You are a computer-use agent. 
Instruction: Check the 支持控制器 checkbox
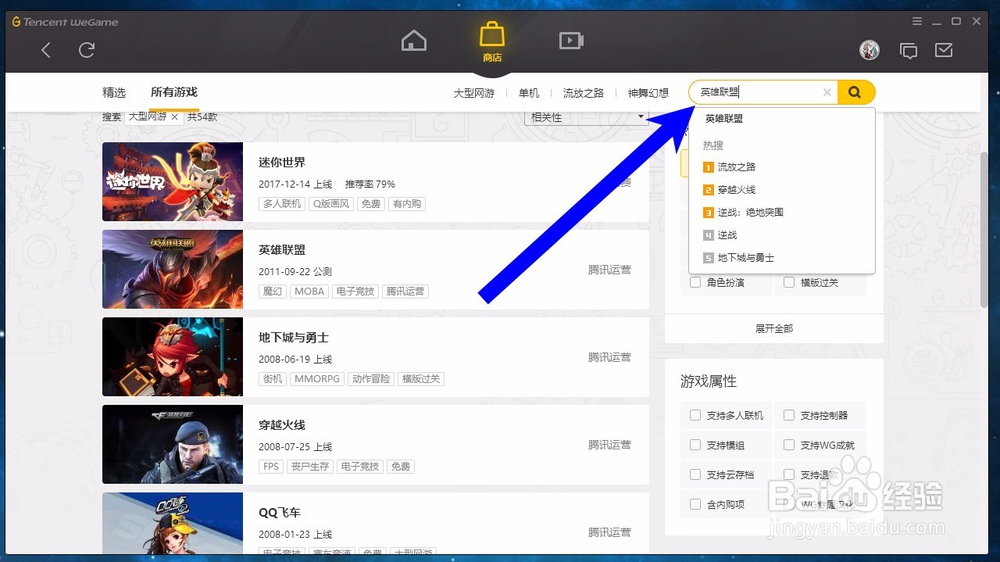point(789,415)
